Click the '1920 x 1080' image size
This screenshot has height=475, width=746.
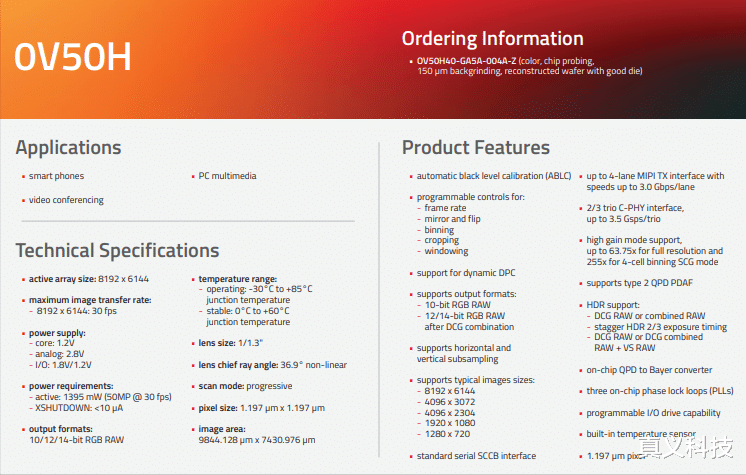pyautogui.click(x=450, y=423)
